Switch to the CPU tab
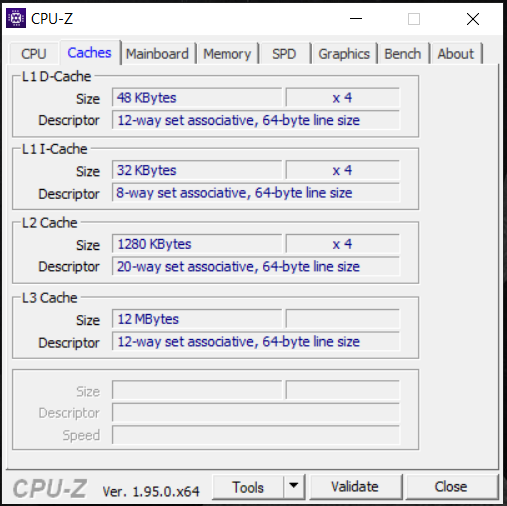507x506 pixels. [x=34, y=54]
